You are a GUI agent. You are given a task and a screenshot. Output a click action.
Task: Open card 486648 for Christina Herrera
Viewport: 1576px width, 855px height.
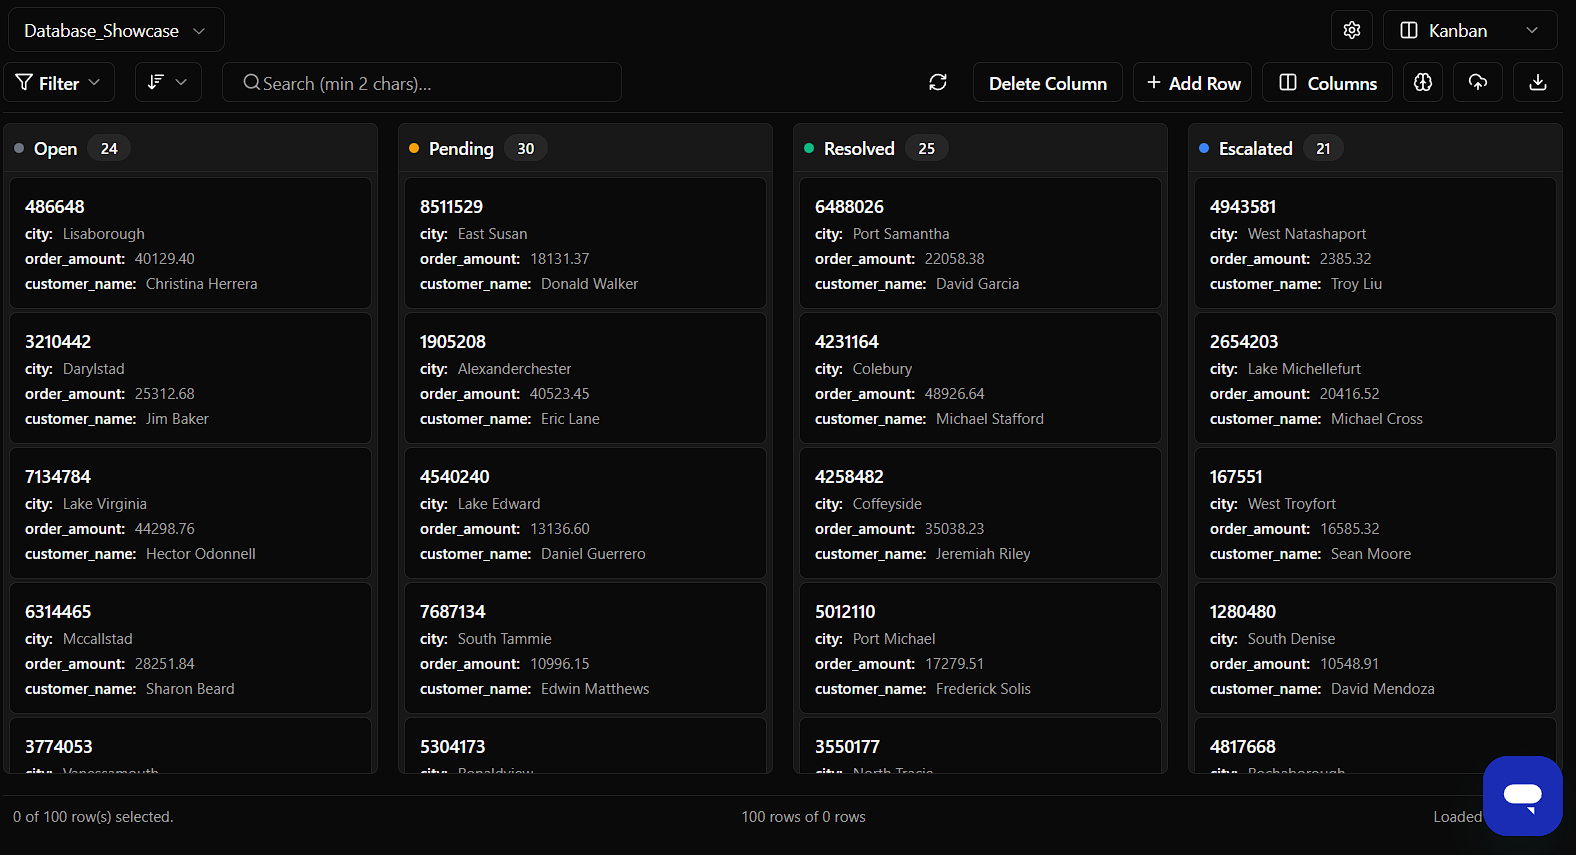pos(190,243)
